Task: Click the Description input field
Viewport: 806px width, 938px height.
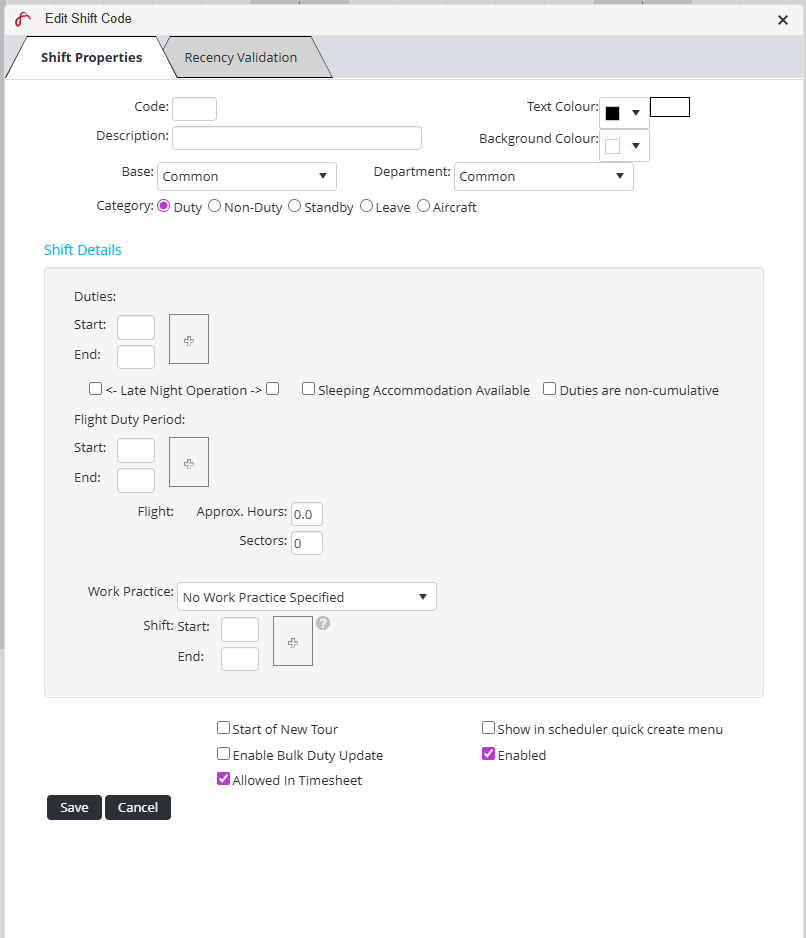Action: 297,138
